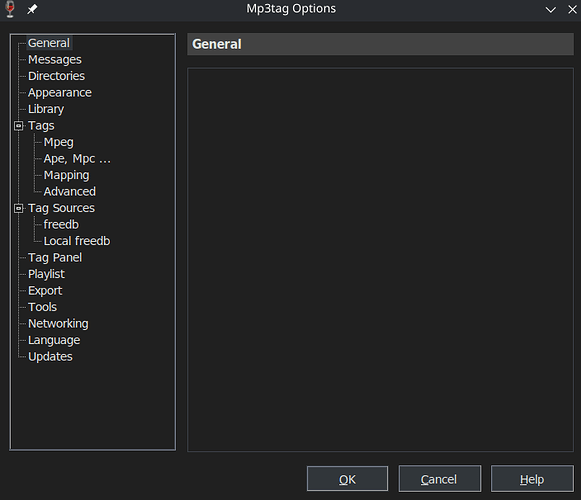Open Tools settings
The image size is (581, 500).
pyautogui.click(x=43, y=307)
